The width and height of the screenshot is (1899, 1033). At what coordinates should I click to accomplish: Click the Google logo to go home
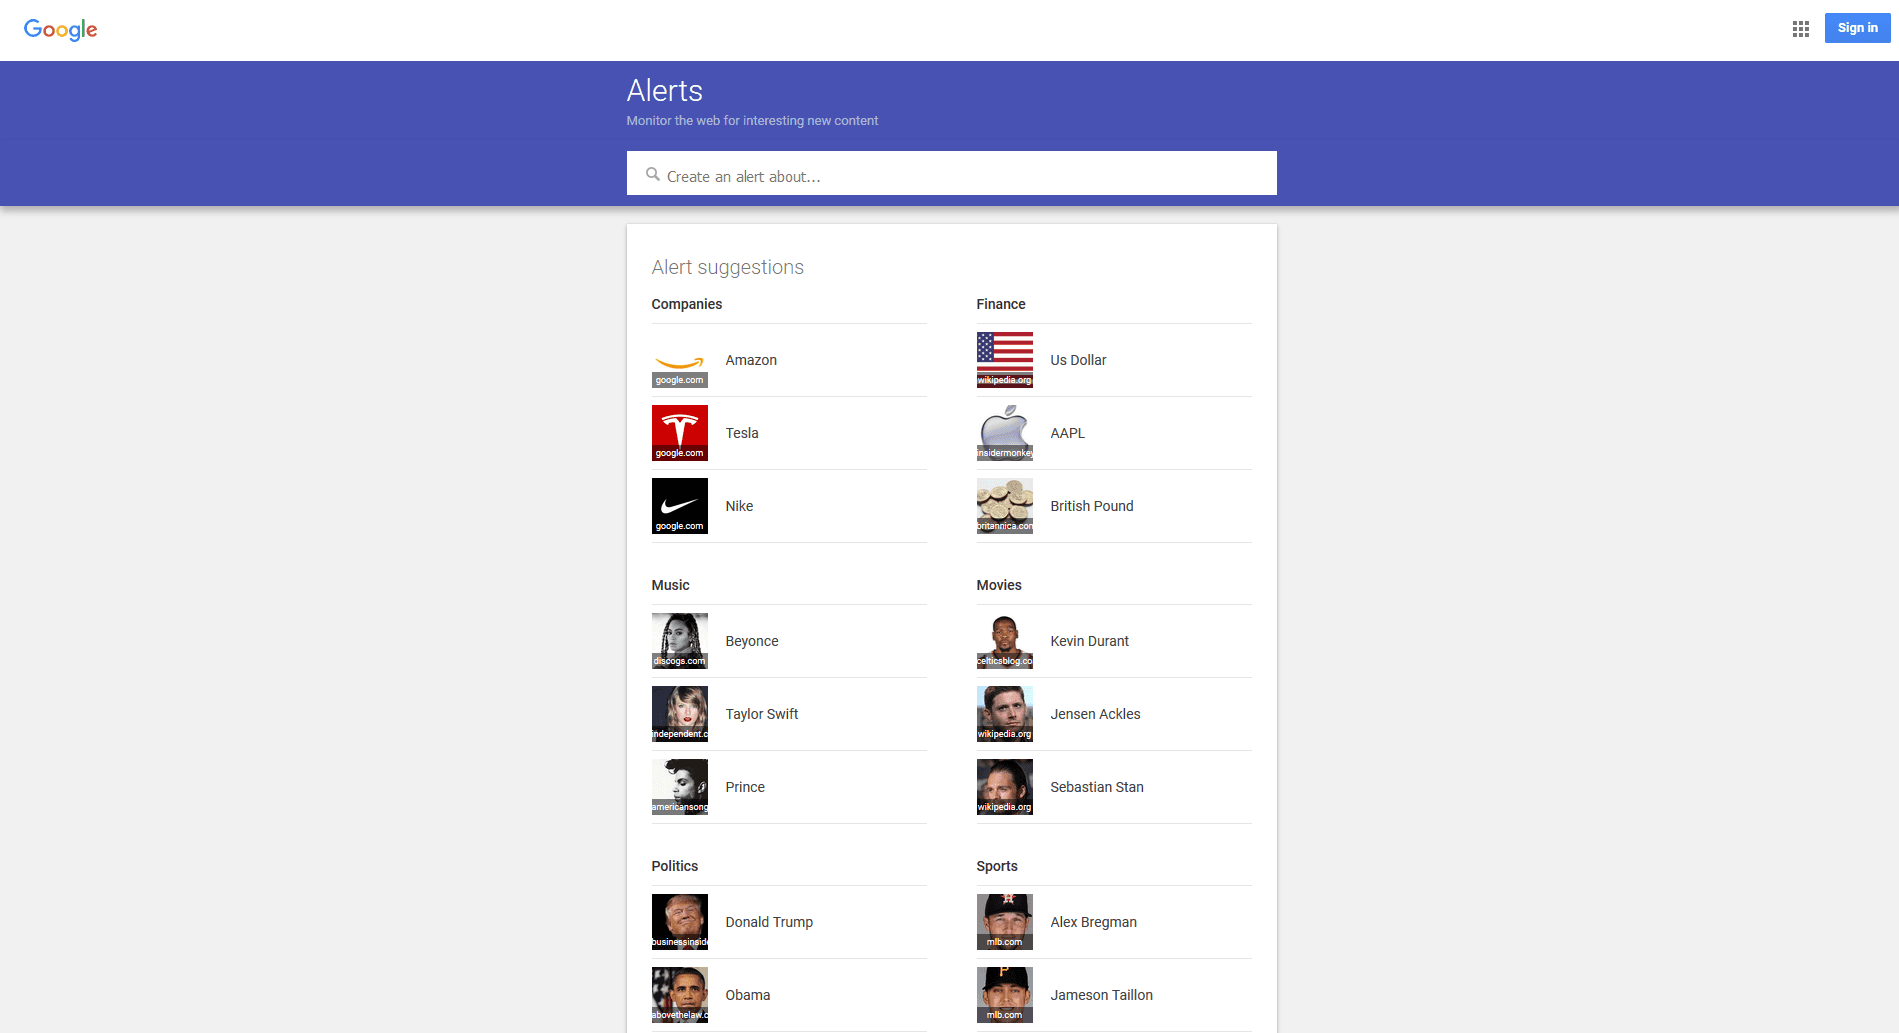[x=60, y=29]
